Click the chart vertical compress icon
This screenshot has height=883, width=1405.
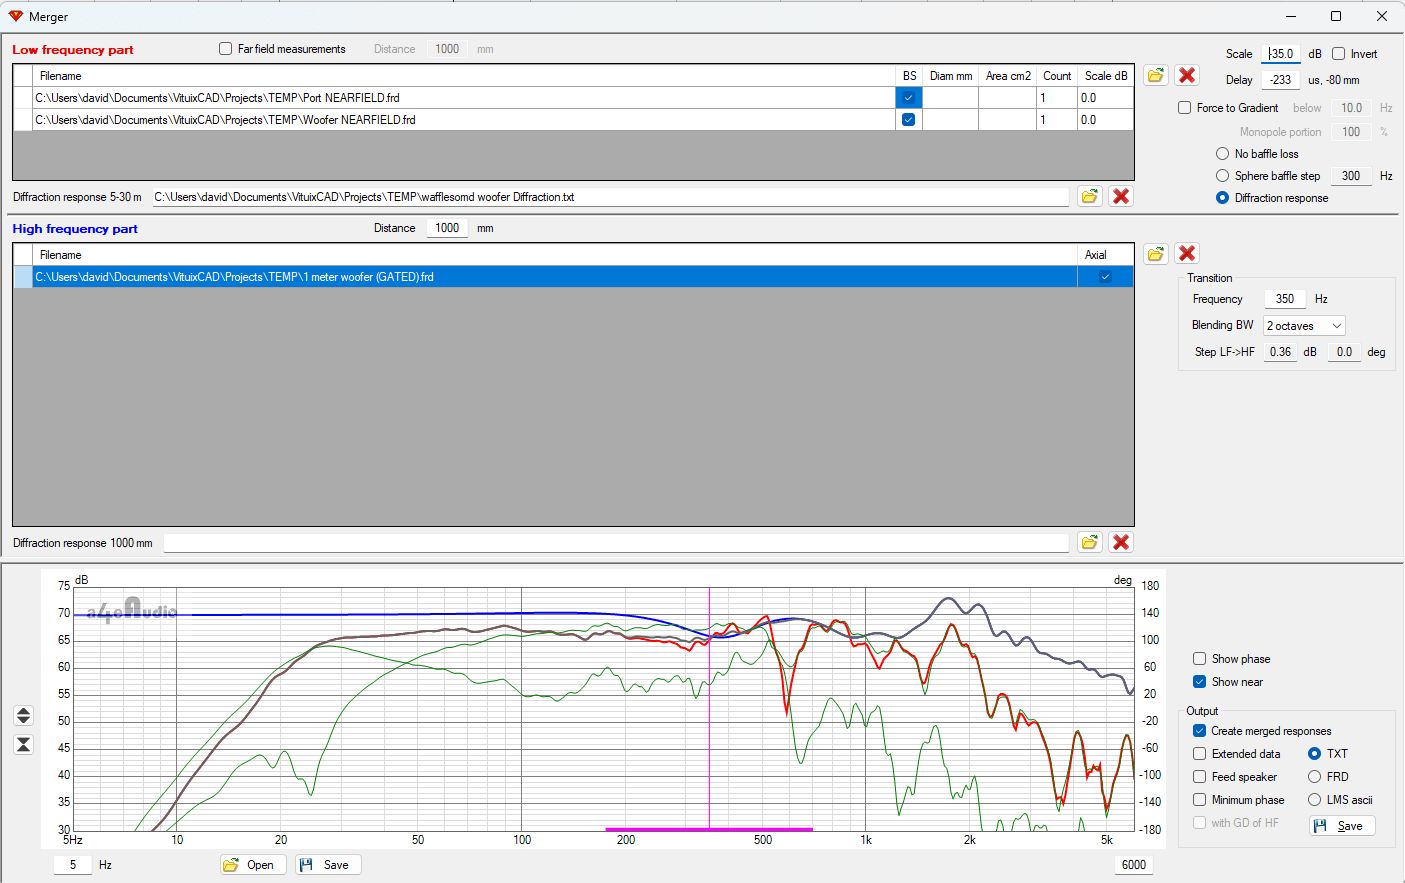coord(24,745)
